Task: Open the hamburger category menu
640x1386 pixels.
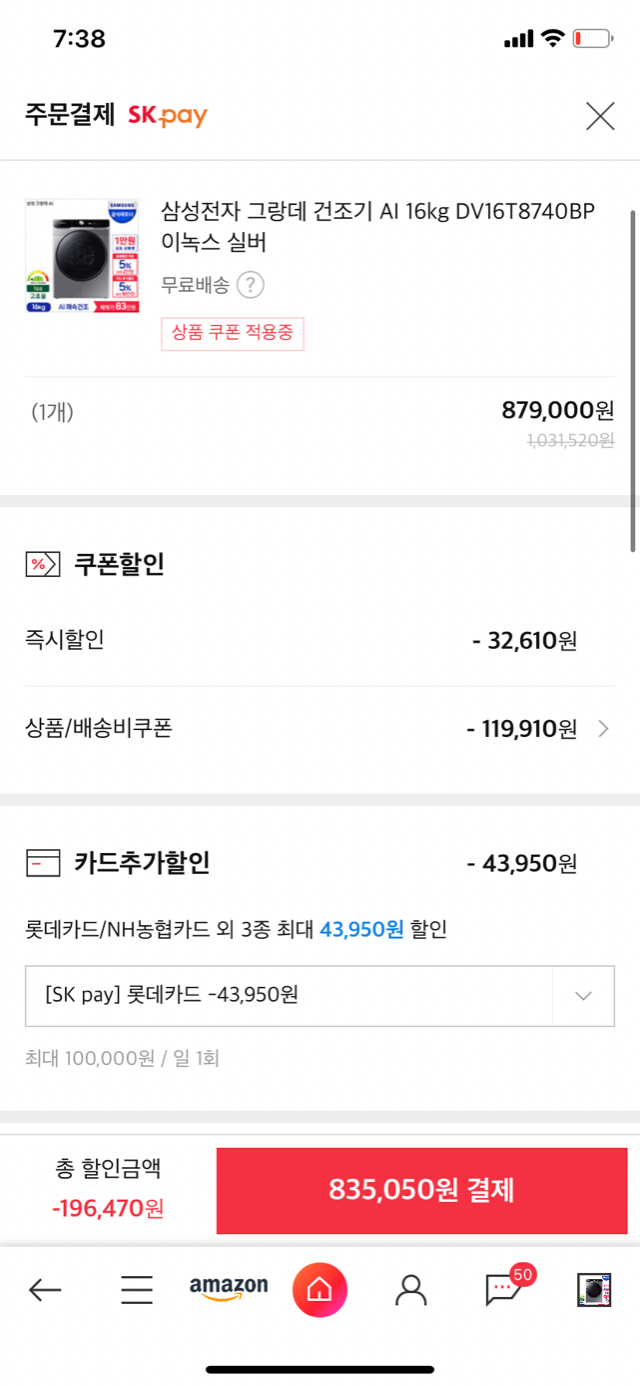Action: (x=137, y=1290)
